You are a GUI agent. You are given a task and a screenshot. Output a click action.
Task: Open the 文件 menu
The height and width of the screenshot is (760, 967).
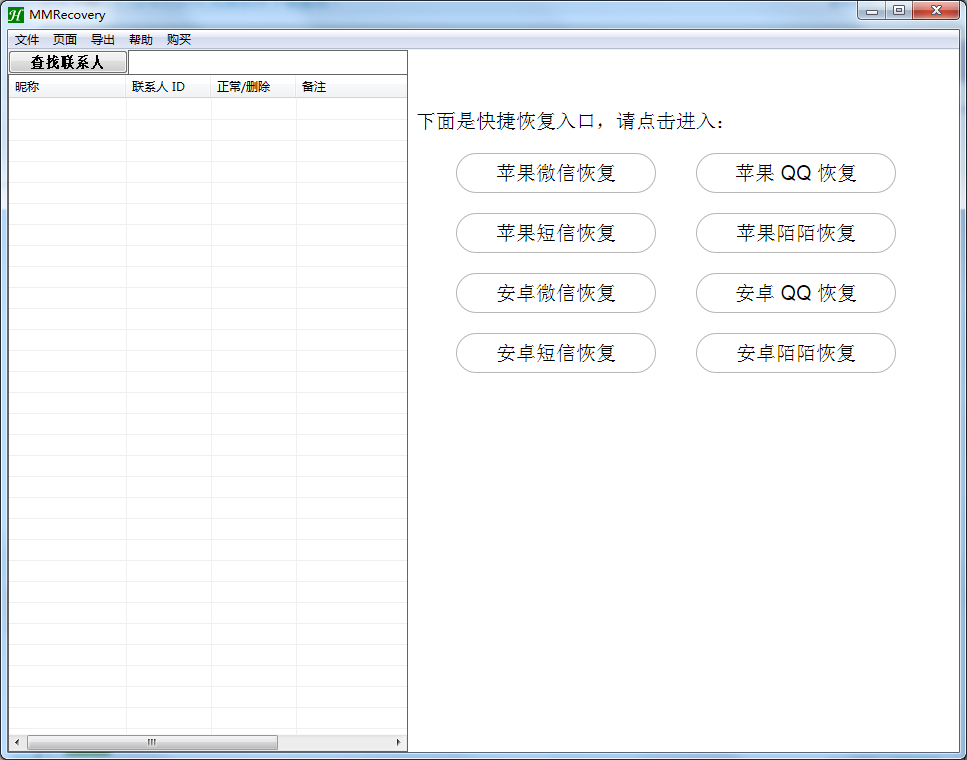(x=27, y=39)
